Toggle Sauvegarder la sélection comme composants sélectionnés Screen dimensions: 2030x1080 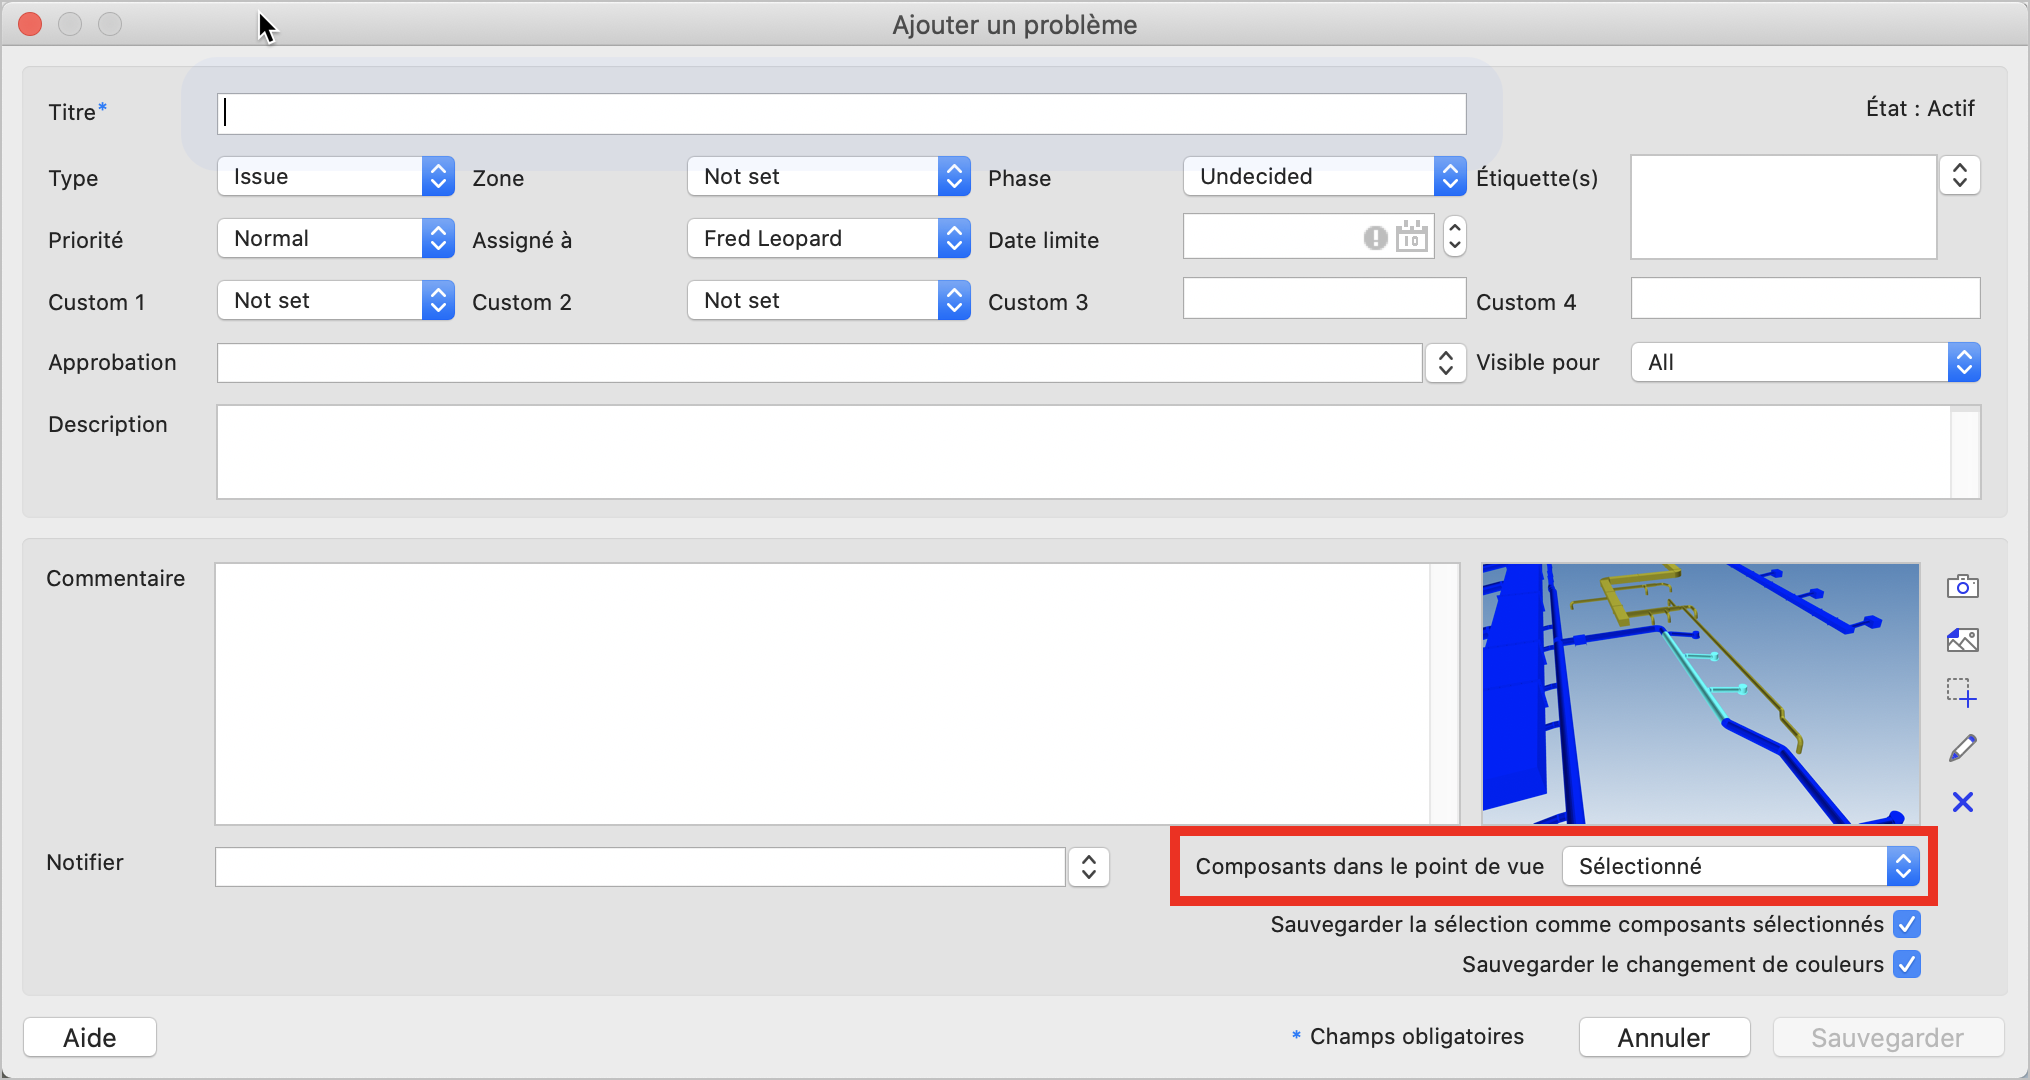1907,924
